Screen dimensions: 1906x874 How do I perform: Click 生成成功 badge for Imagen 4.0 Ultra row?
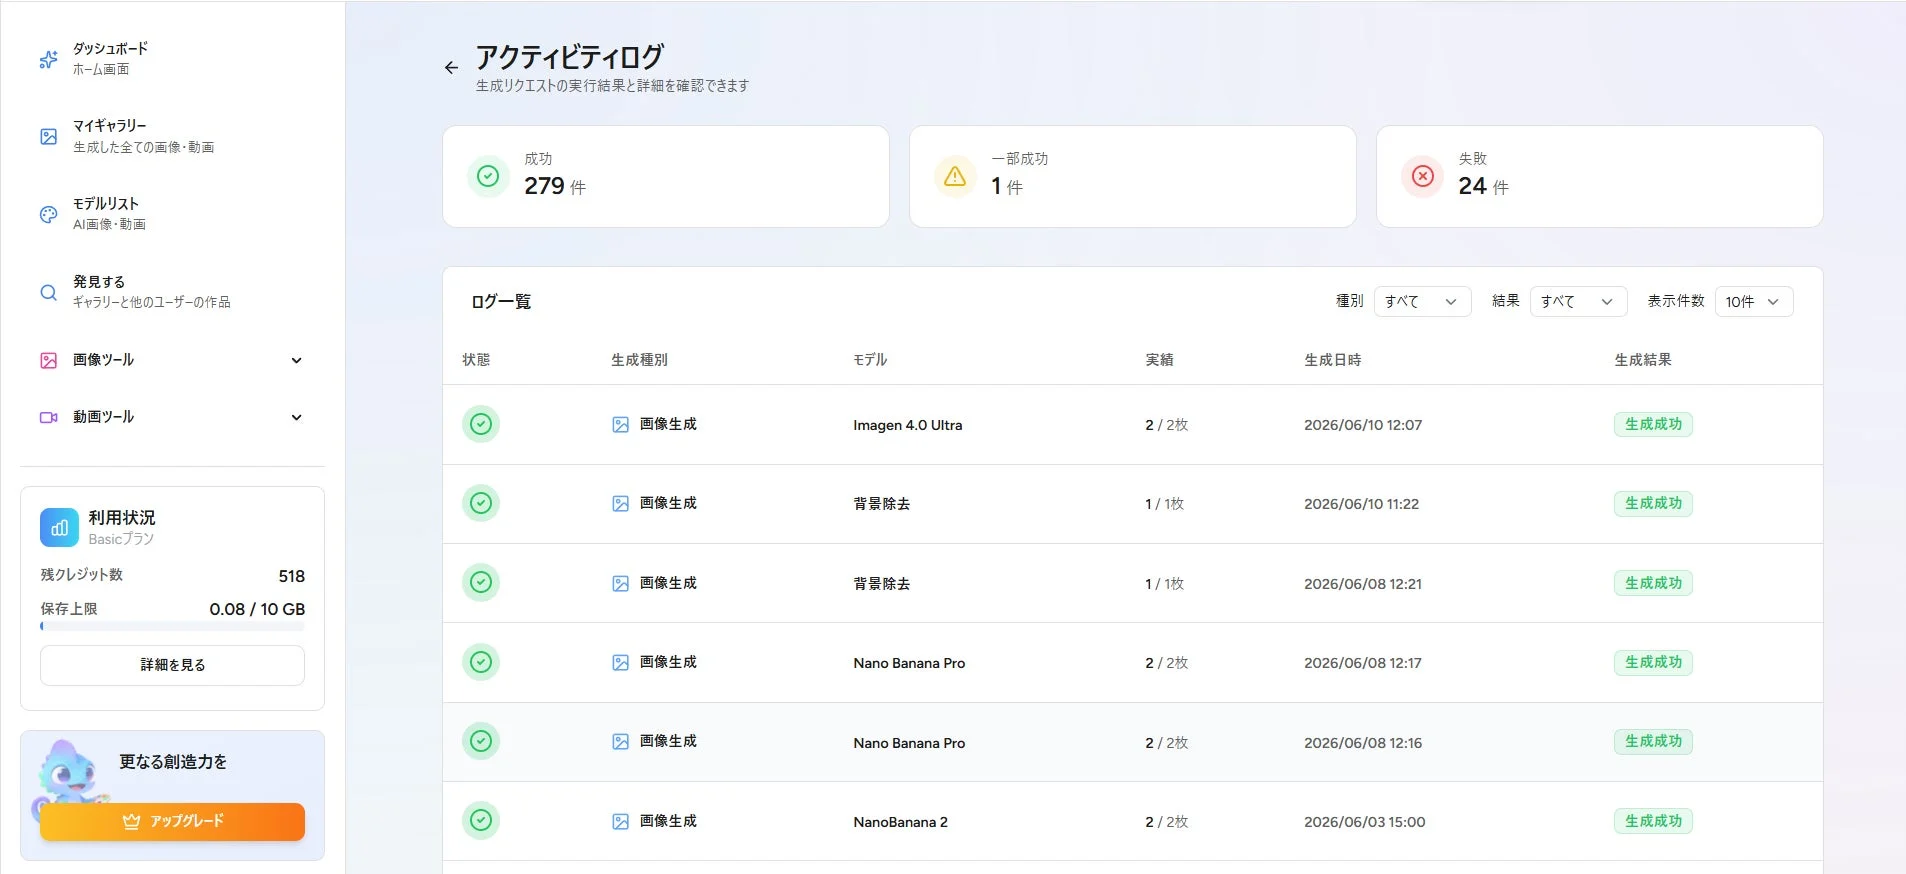point(1653,424)
